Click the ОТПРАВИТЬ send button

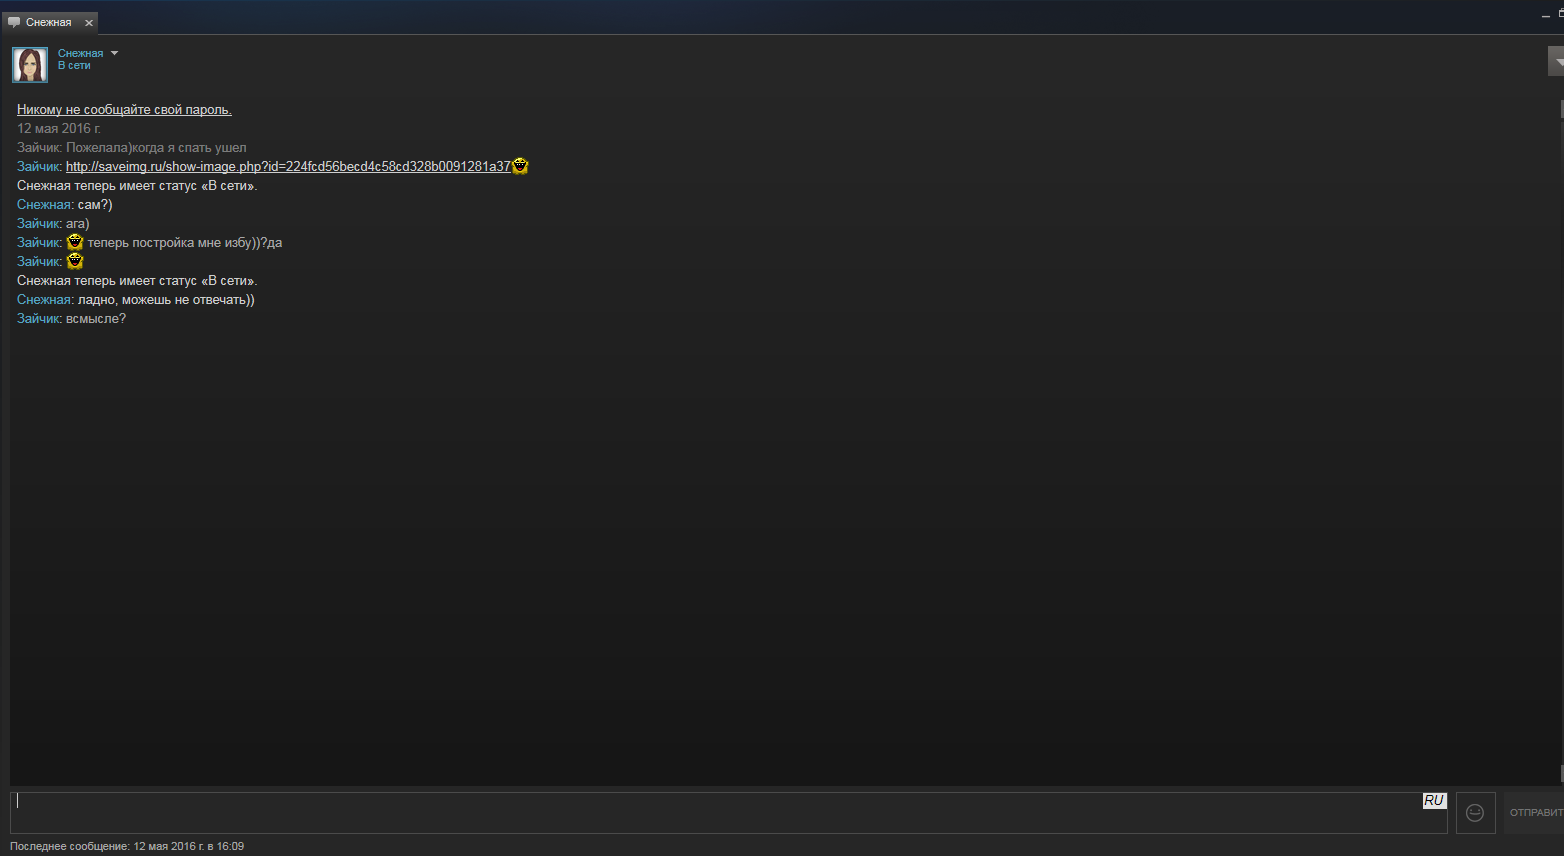(x=1534, y=812)
